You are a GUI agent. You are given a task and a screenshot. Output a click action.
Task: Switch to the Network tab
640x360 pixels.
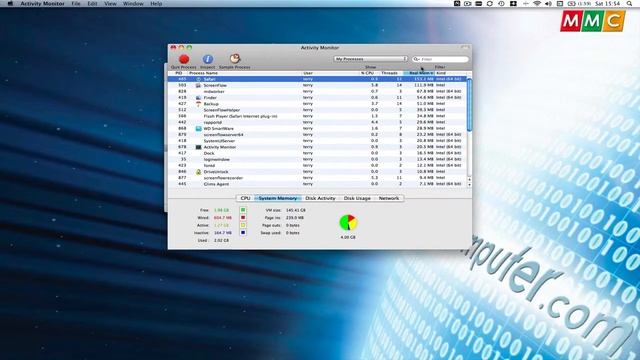(x=389, y=198)
